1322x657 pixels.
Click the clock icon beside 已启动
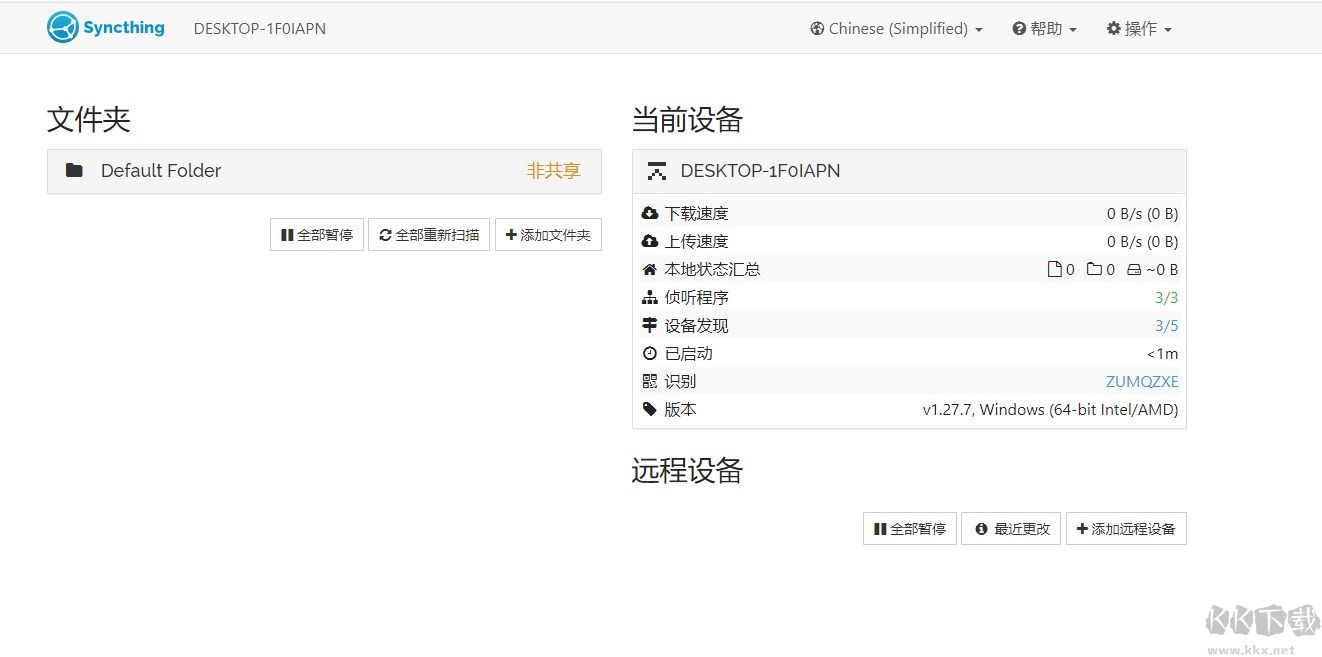pyautogui.click(x=651, y=352)
